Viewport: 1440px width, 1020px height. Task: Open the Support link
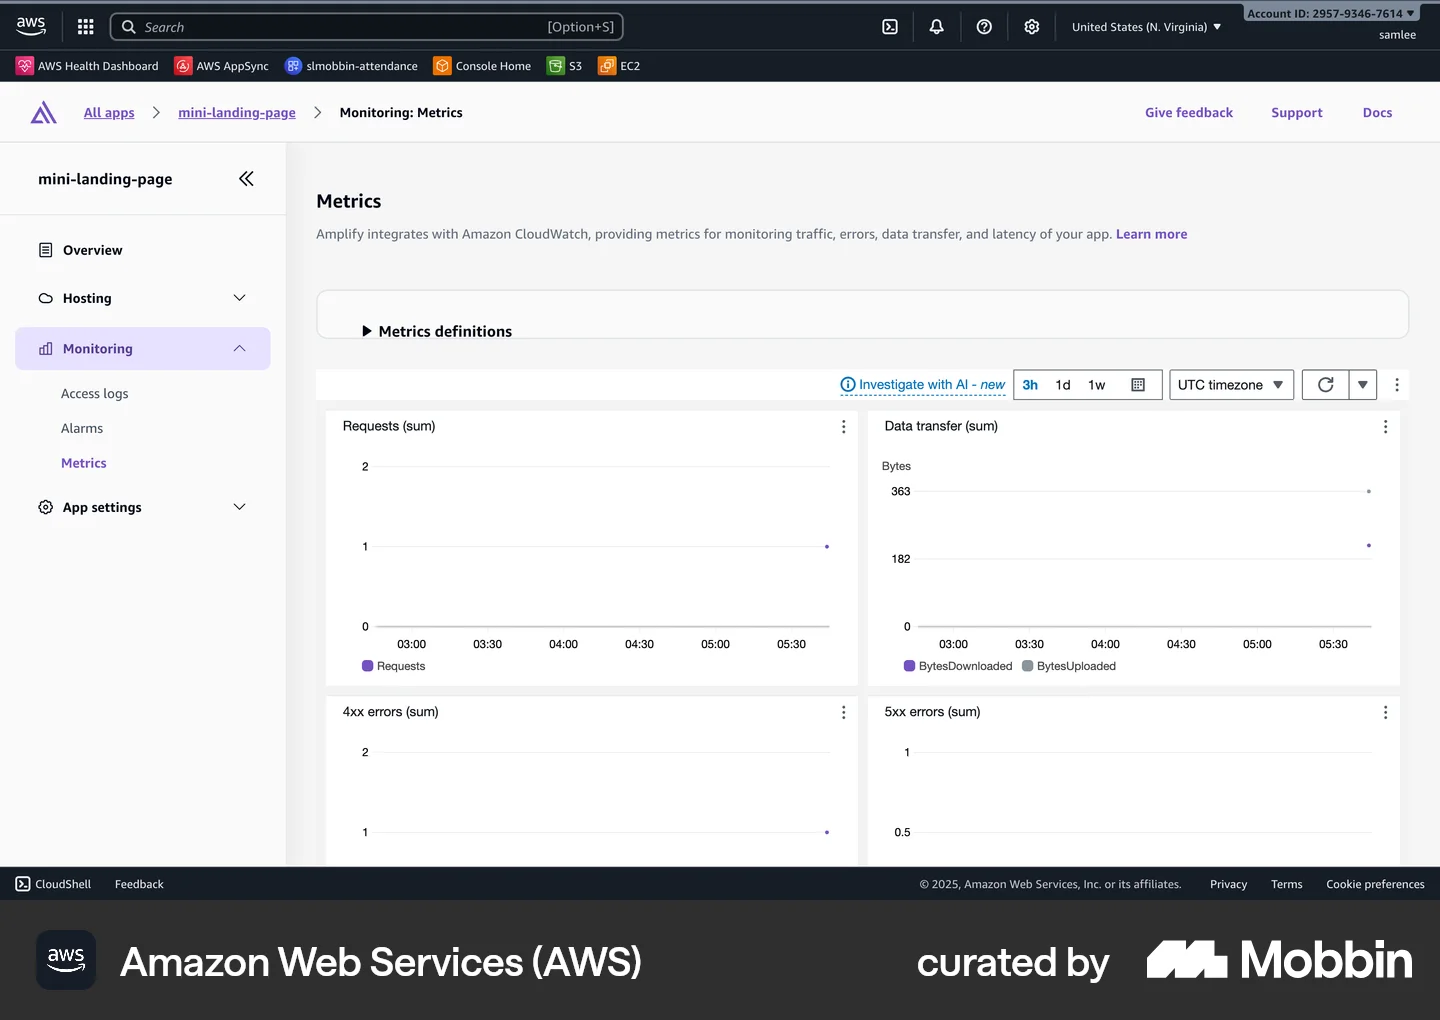pos(1297,113)
